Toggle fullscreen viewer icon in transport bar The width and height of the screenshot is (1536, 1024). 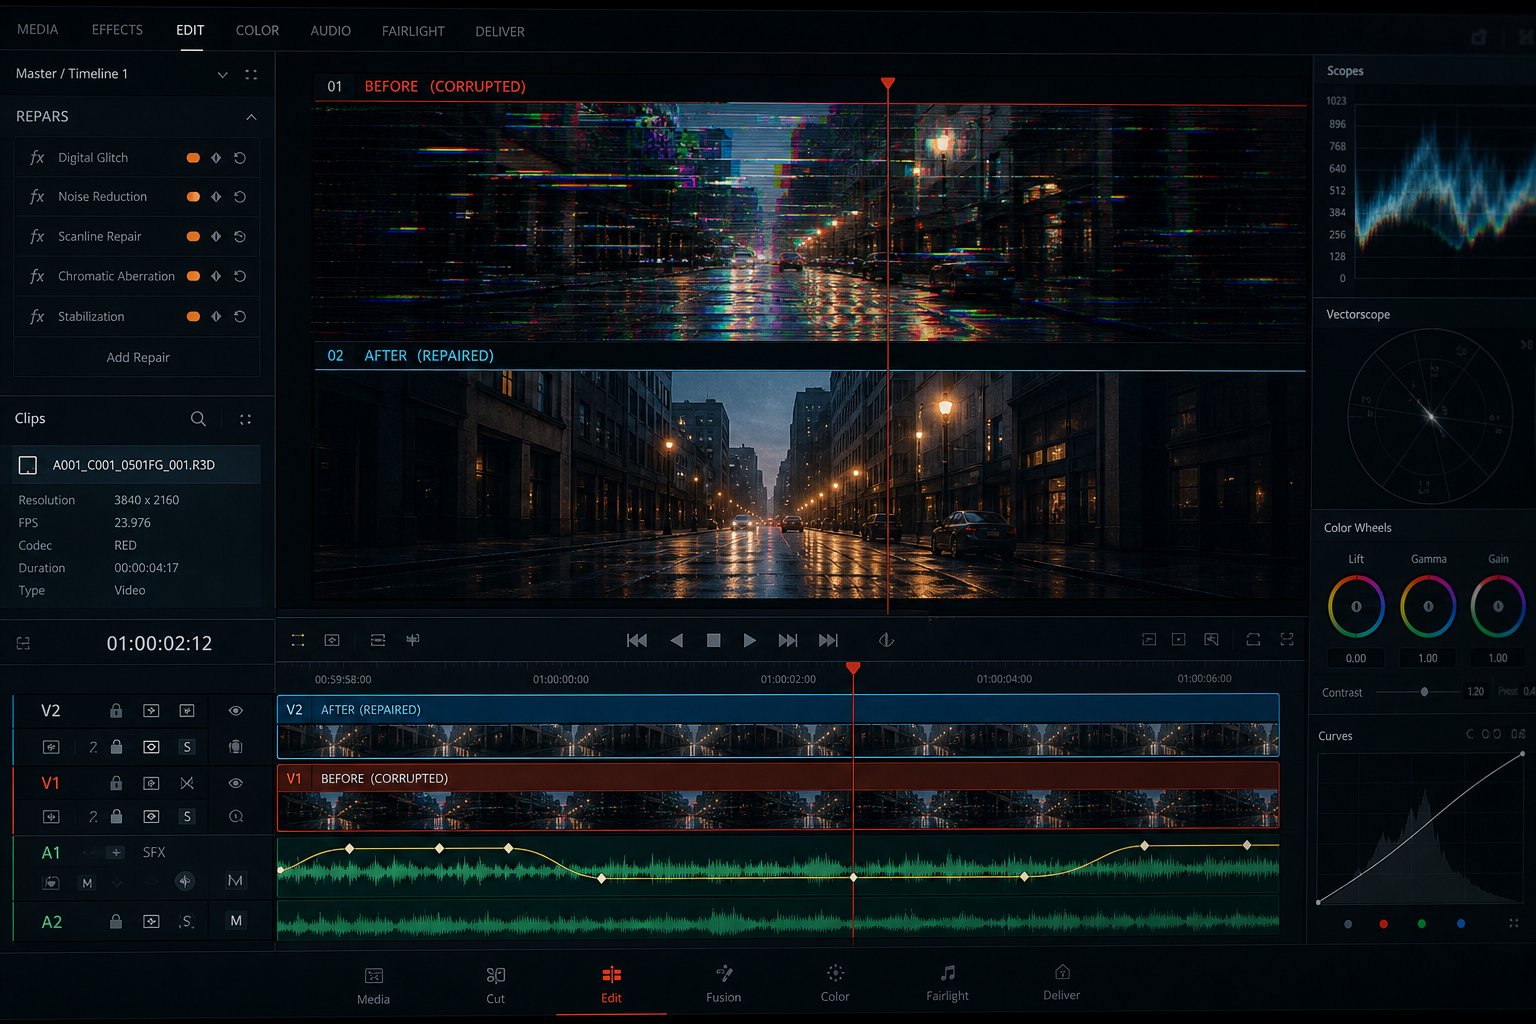click(1287, 639)
